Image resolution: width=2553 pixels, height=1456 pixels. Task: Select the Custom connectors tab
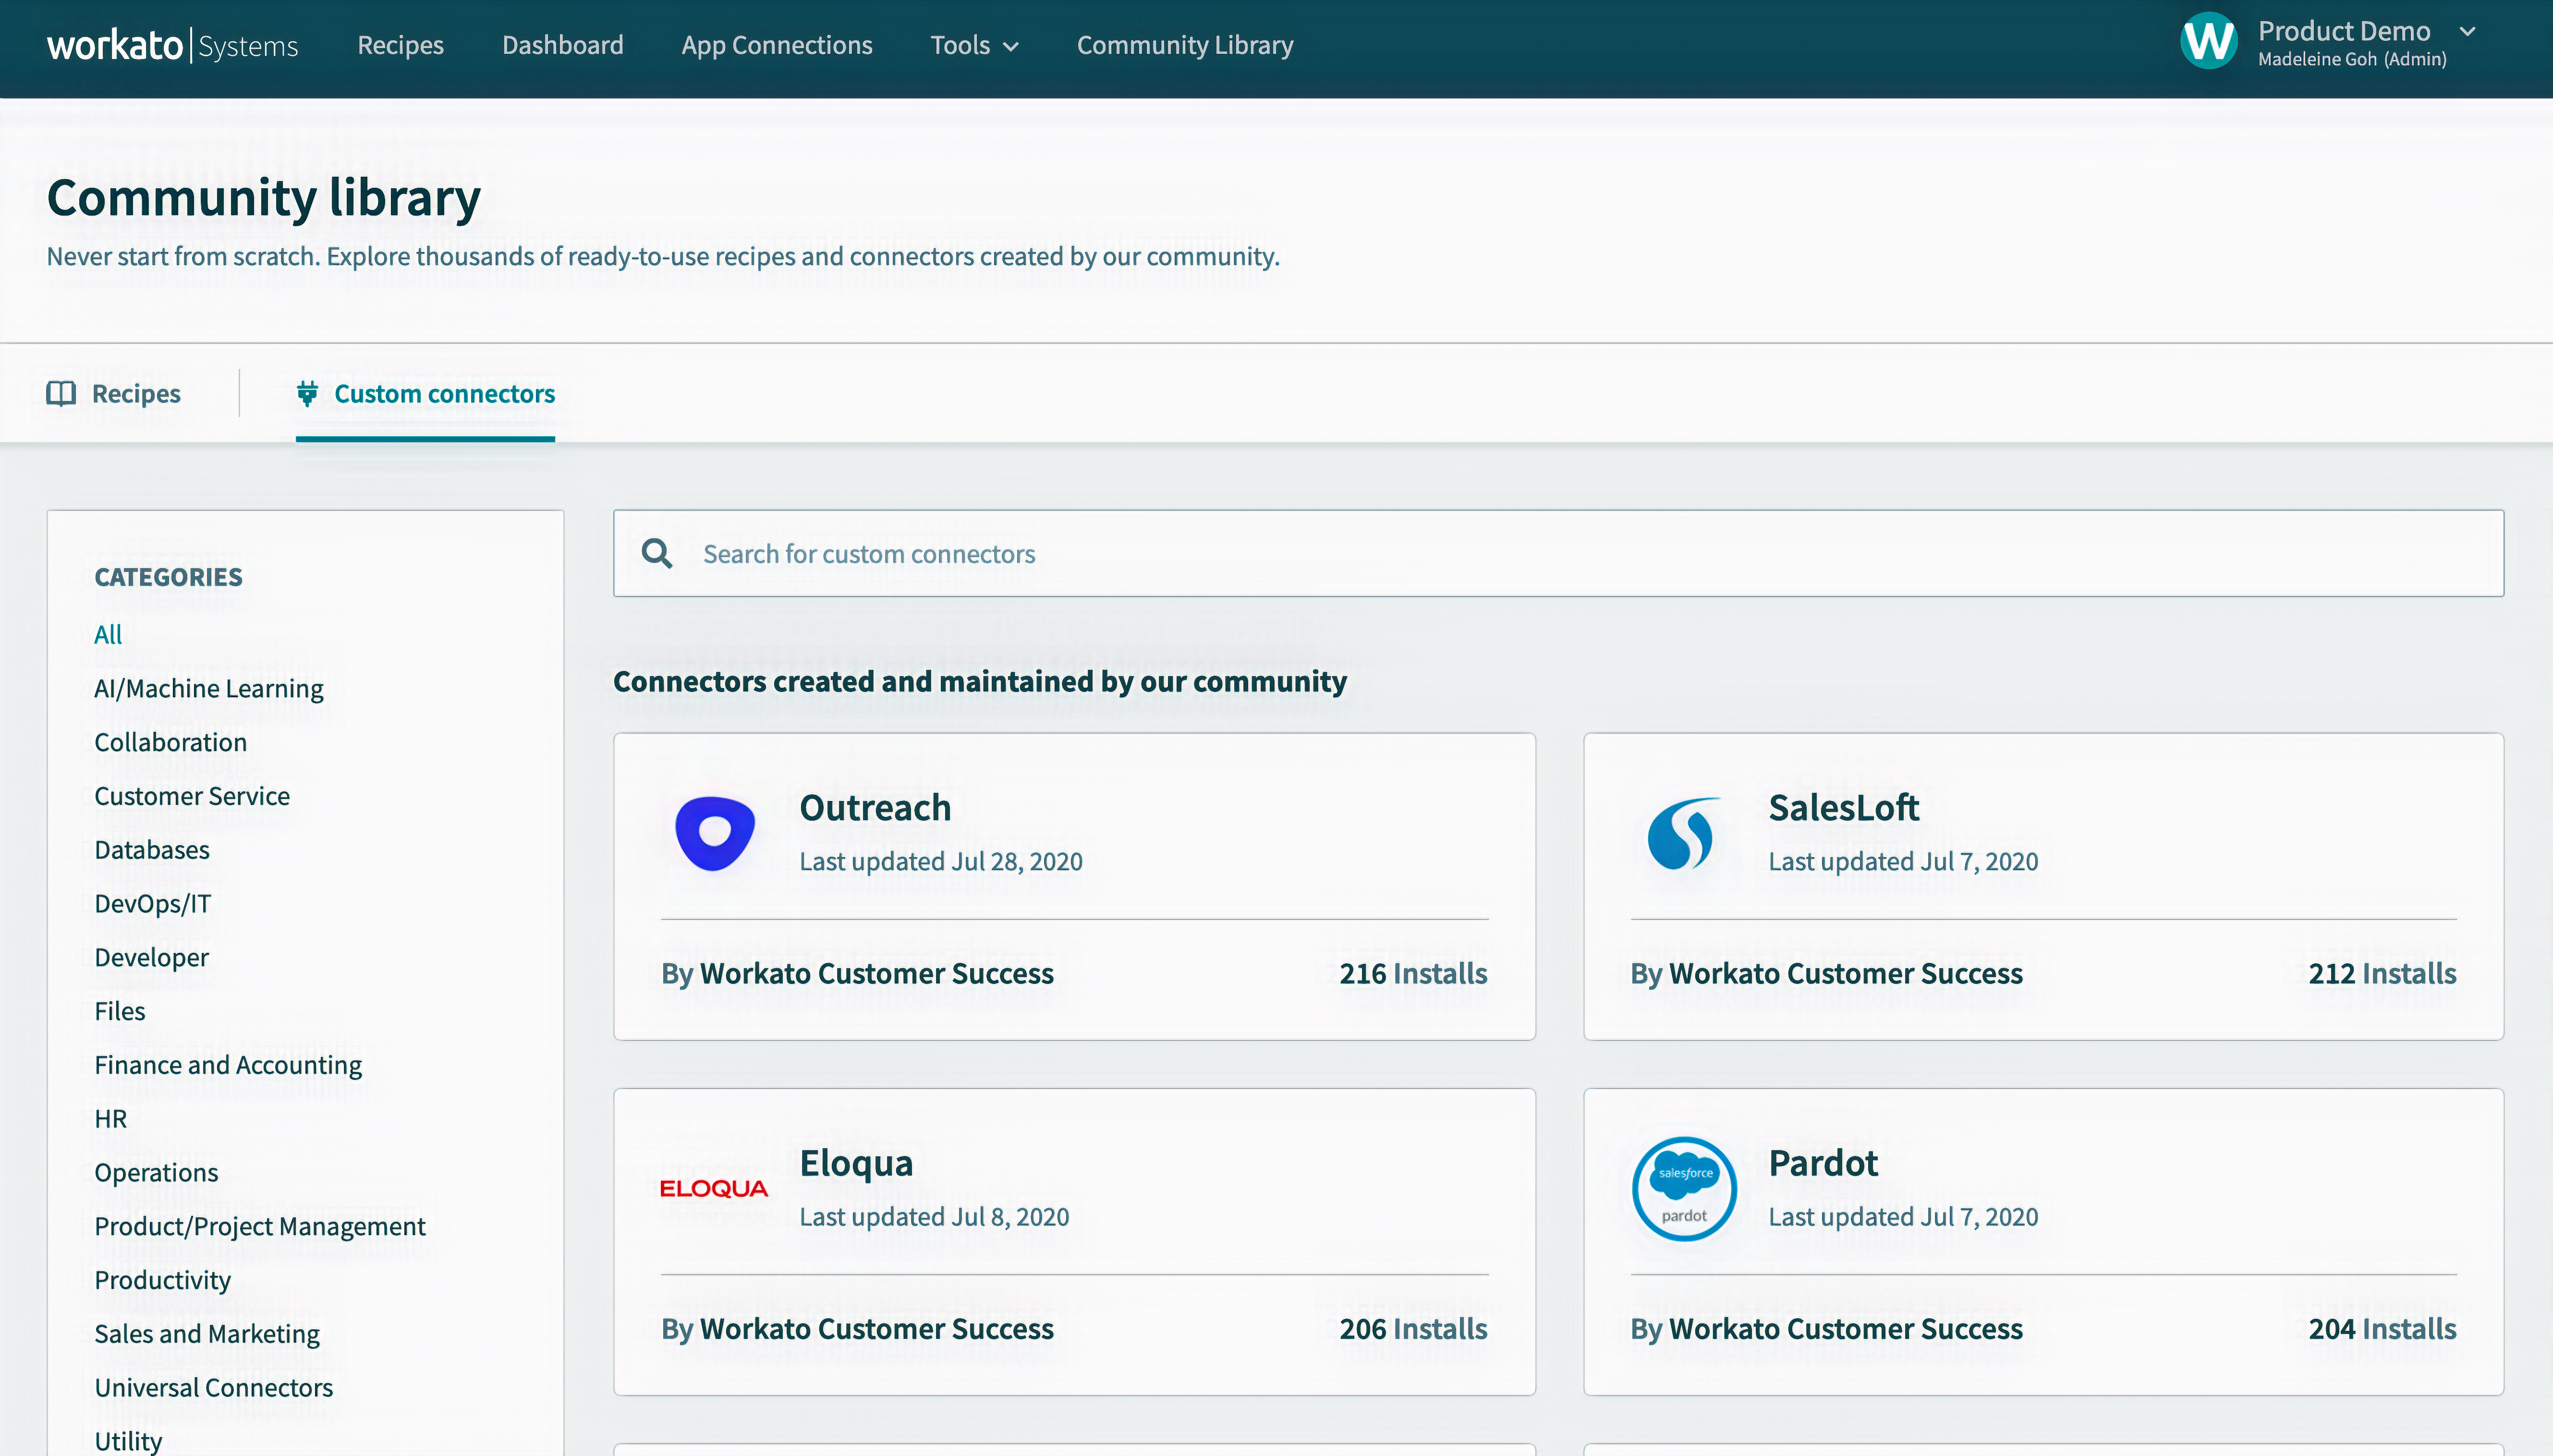425,393
